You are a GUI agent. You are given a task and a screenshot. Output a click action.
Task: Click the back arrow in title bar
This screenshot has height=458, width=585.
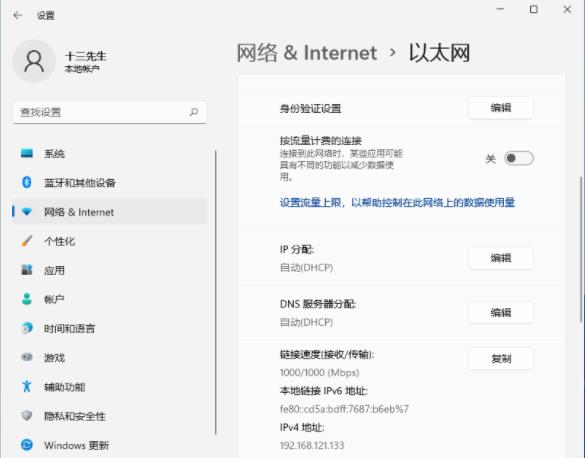click(18, 15)
